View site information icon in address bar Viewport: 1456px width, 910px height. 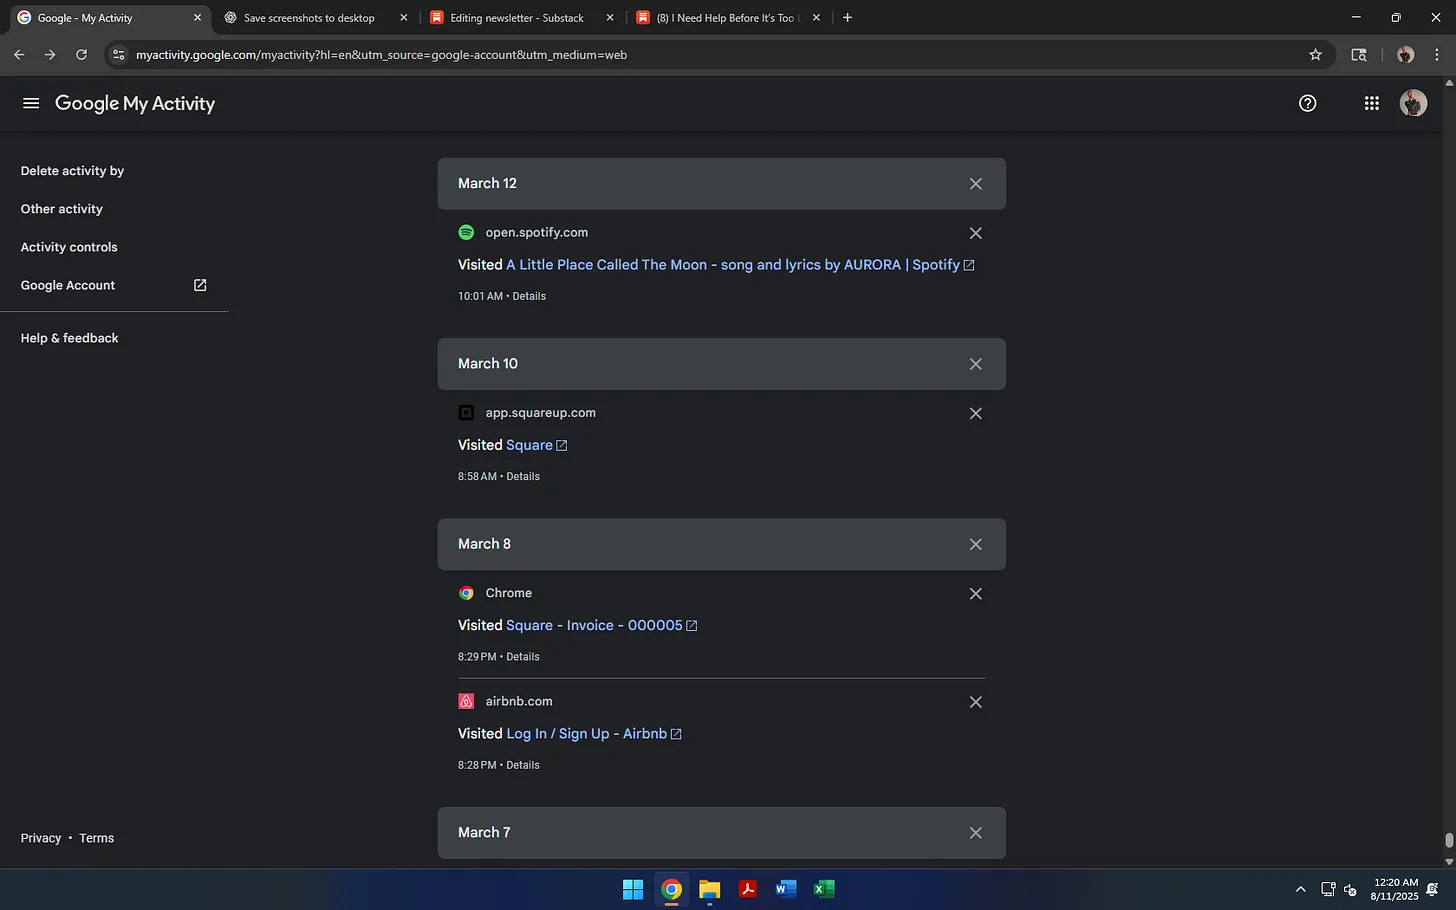[119, 55]
